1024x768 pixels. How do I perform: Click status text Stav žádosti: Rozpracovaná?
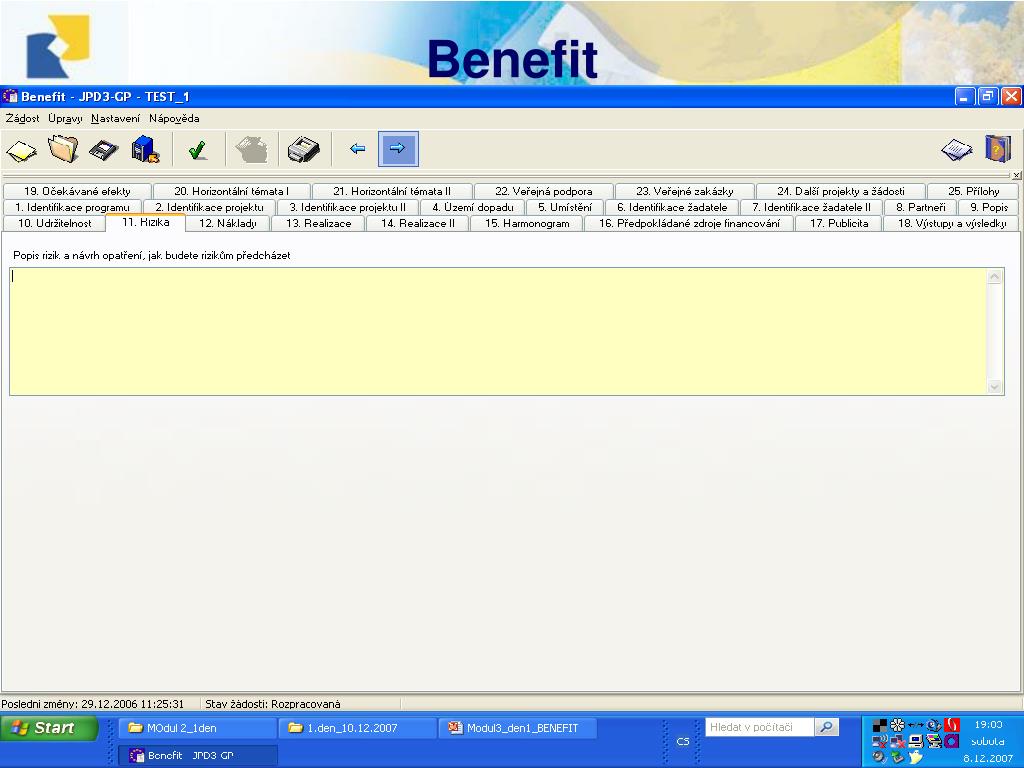click(273, 704)
